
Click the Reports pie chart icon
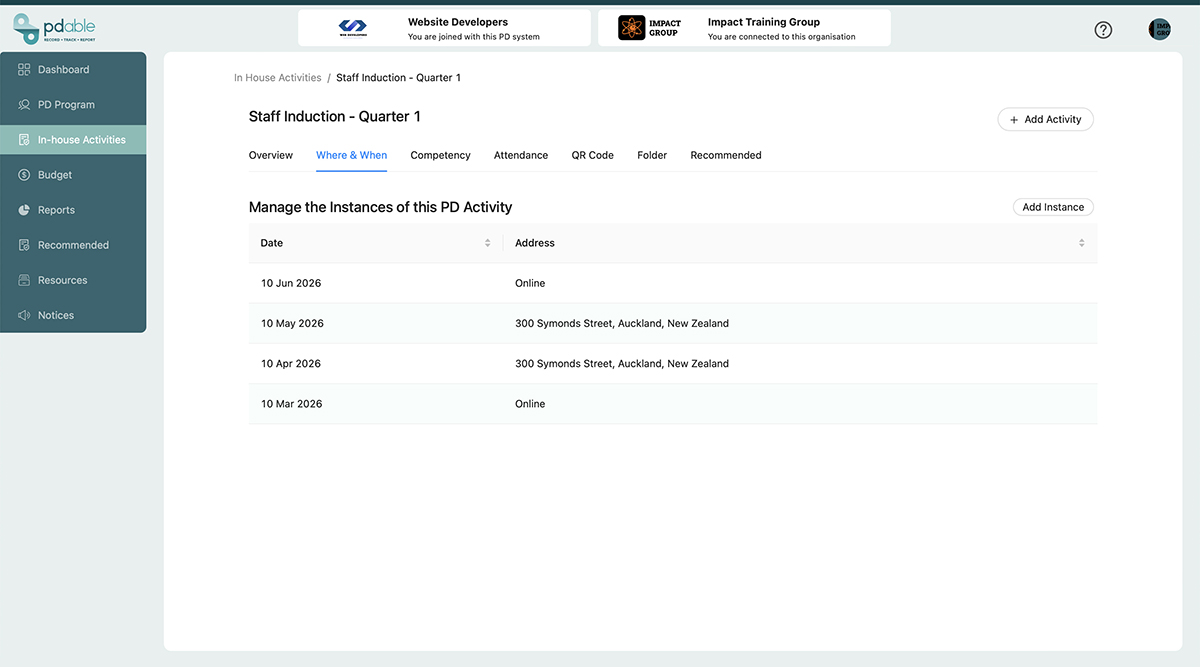coord(24,210)
